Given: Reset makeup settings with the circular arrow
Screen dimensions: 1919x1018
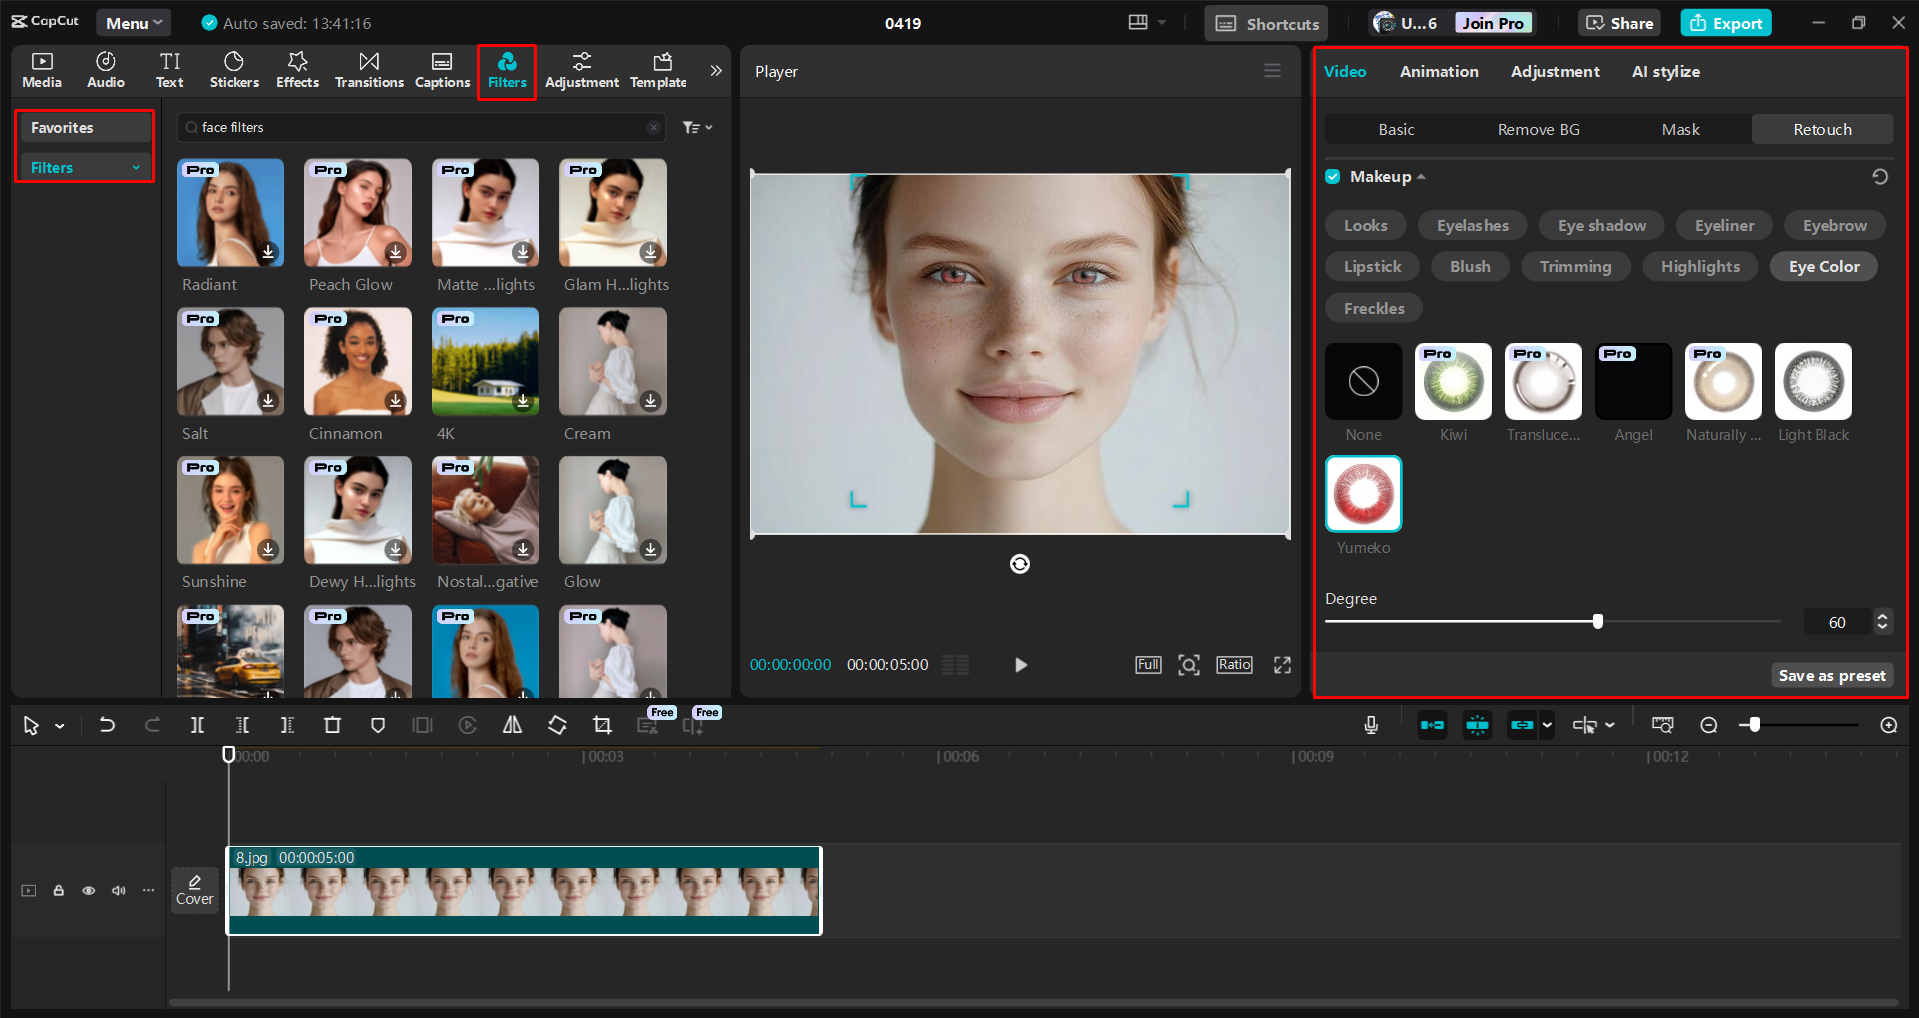Looking at the screenshot, I should point(1880,177).
